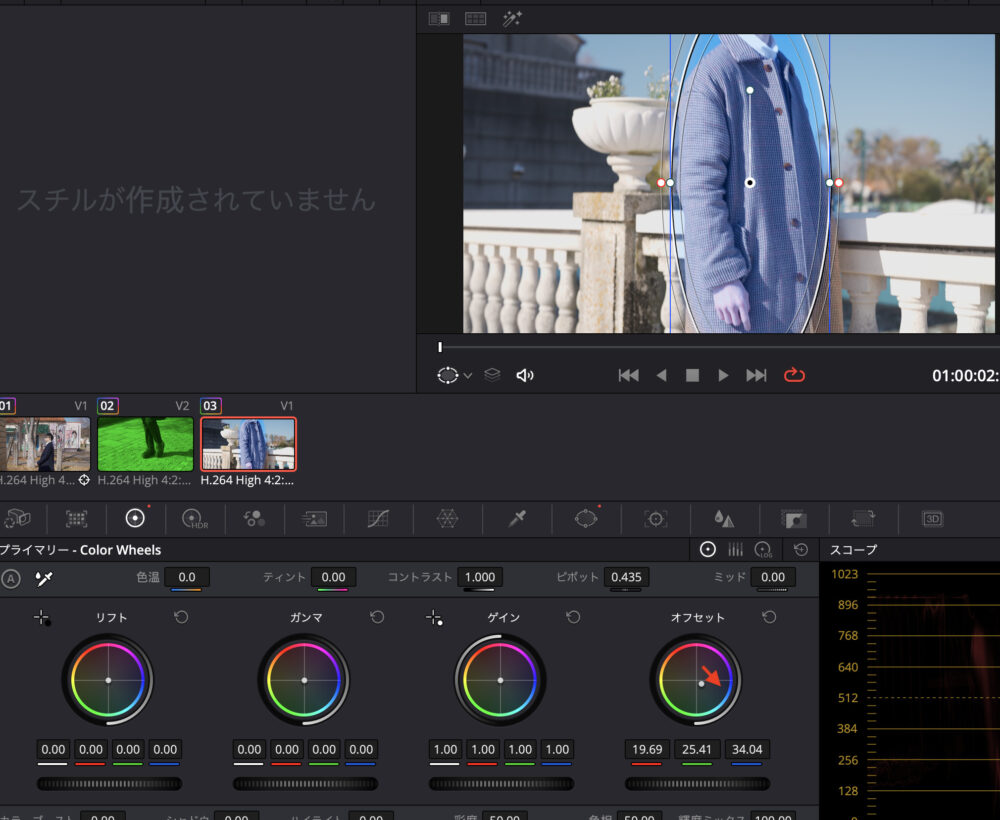Switch to primaries bars mode
Image resolution: width=1000 pixels, height=820 pixels.
[735, 549]
